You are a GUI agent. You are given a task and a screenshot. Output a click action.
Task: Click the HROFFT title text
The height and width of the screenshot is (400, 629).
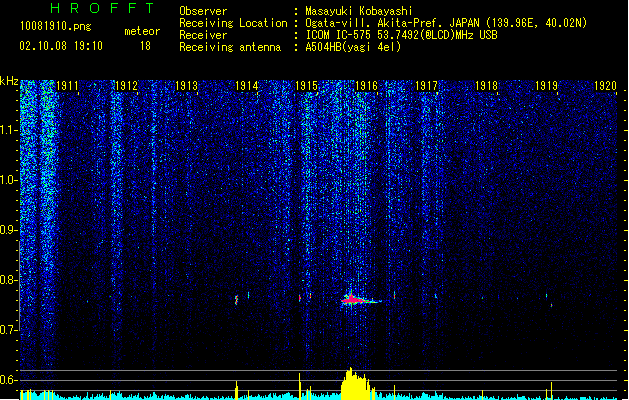point(102,8)
